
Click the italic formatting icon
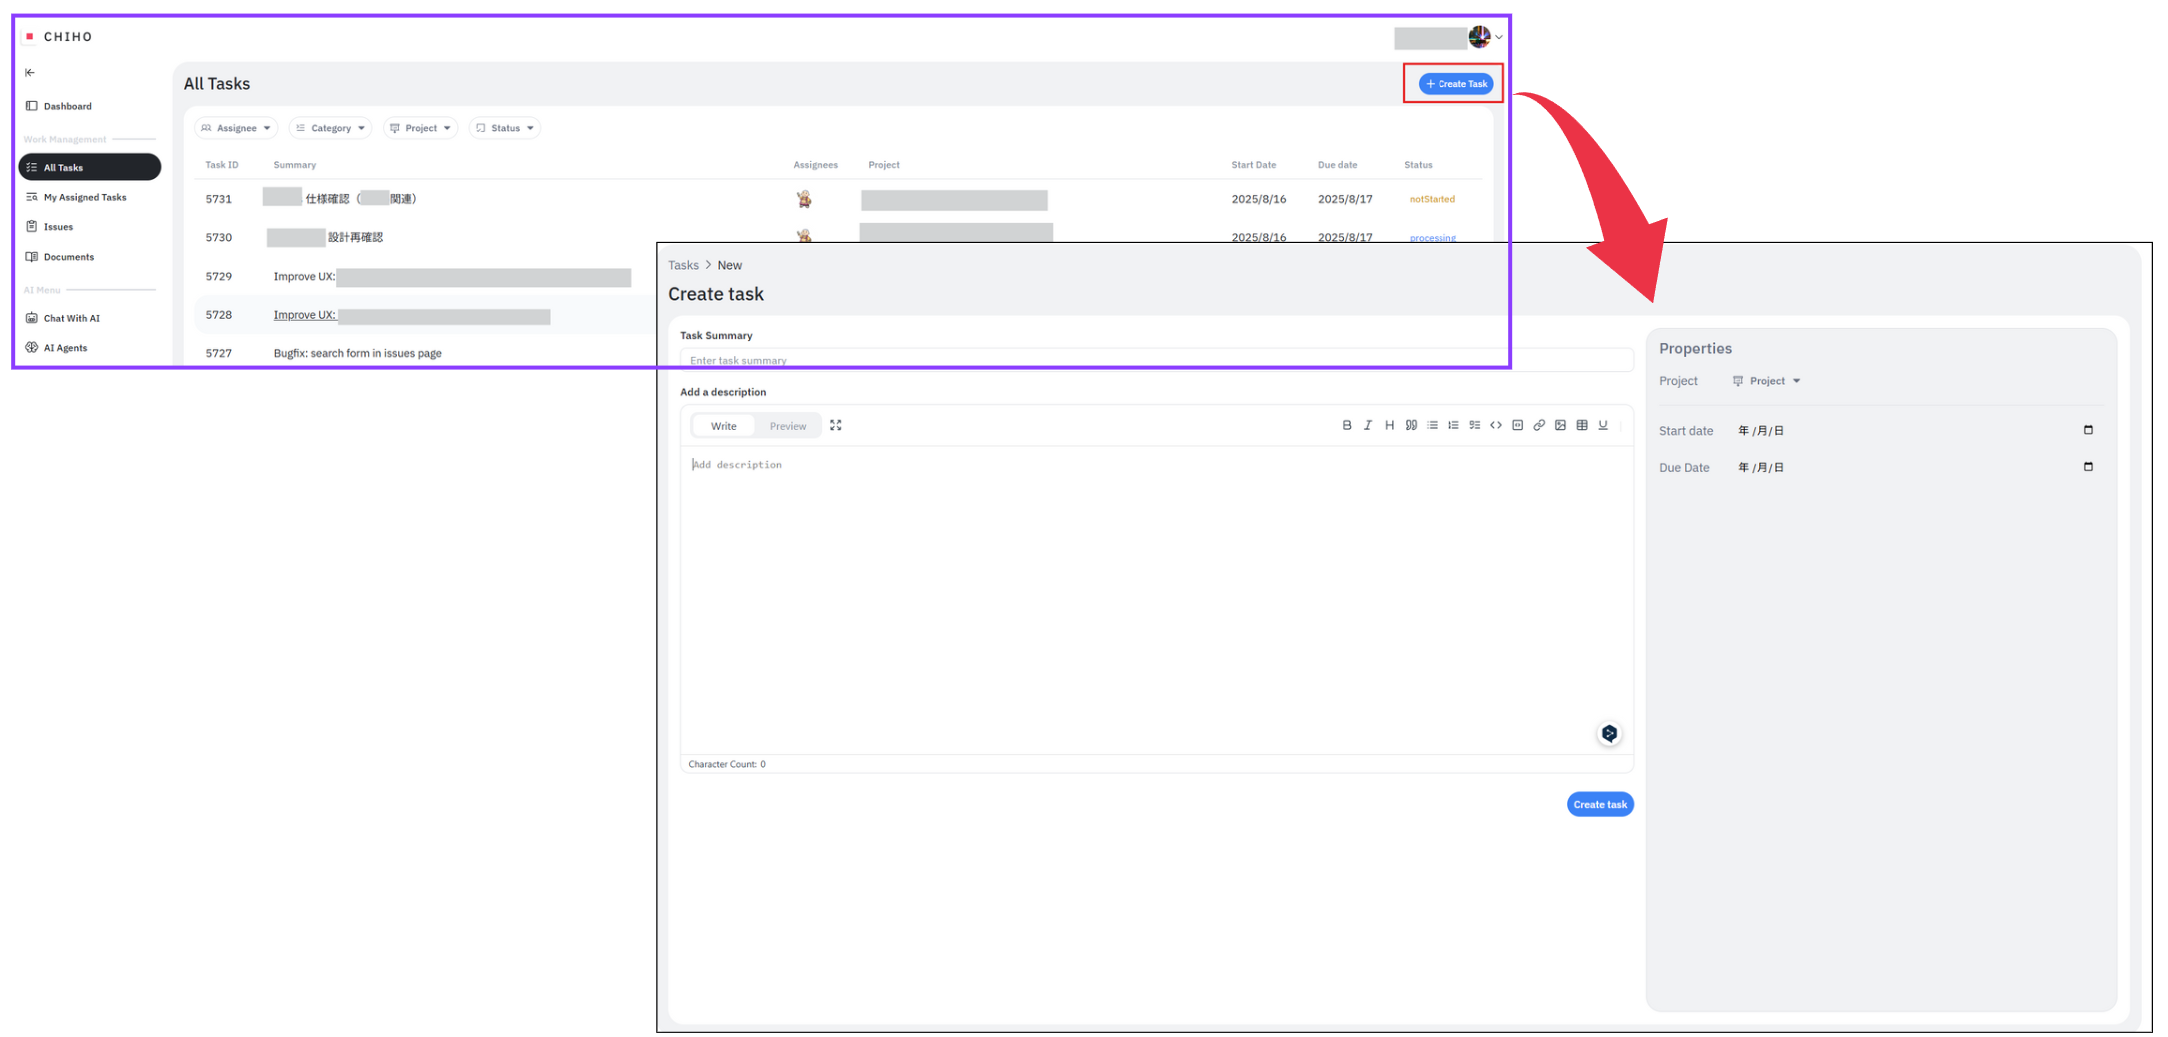(1368, 426)
